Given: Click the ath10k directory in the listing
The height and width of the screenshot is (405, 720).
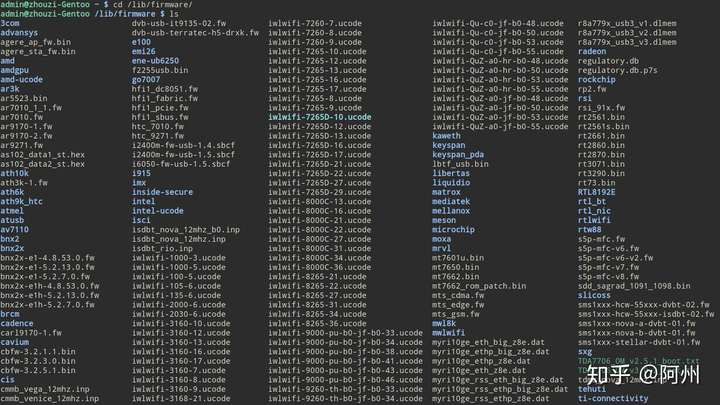Looking at the screenshot, I should click(x=15, y=173).
